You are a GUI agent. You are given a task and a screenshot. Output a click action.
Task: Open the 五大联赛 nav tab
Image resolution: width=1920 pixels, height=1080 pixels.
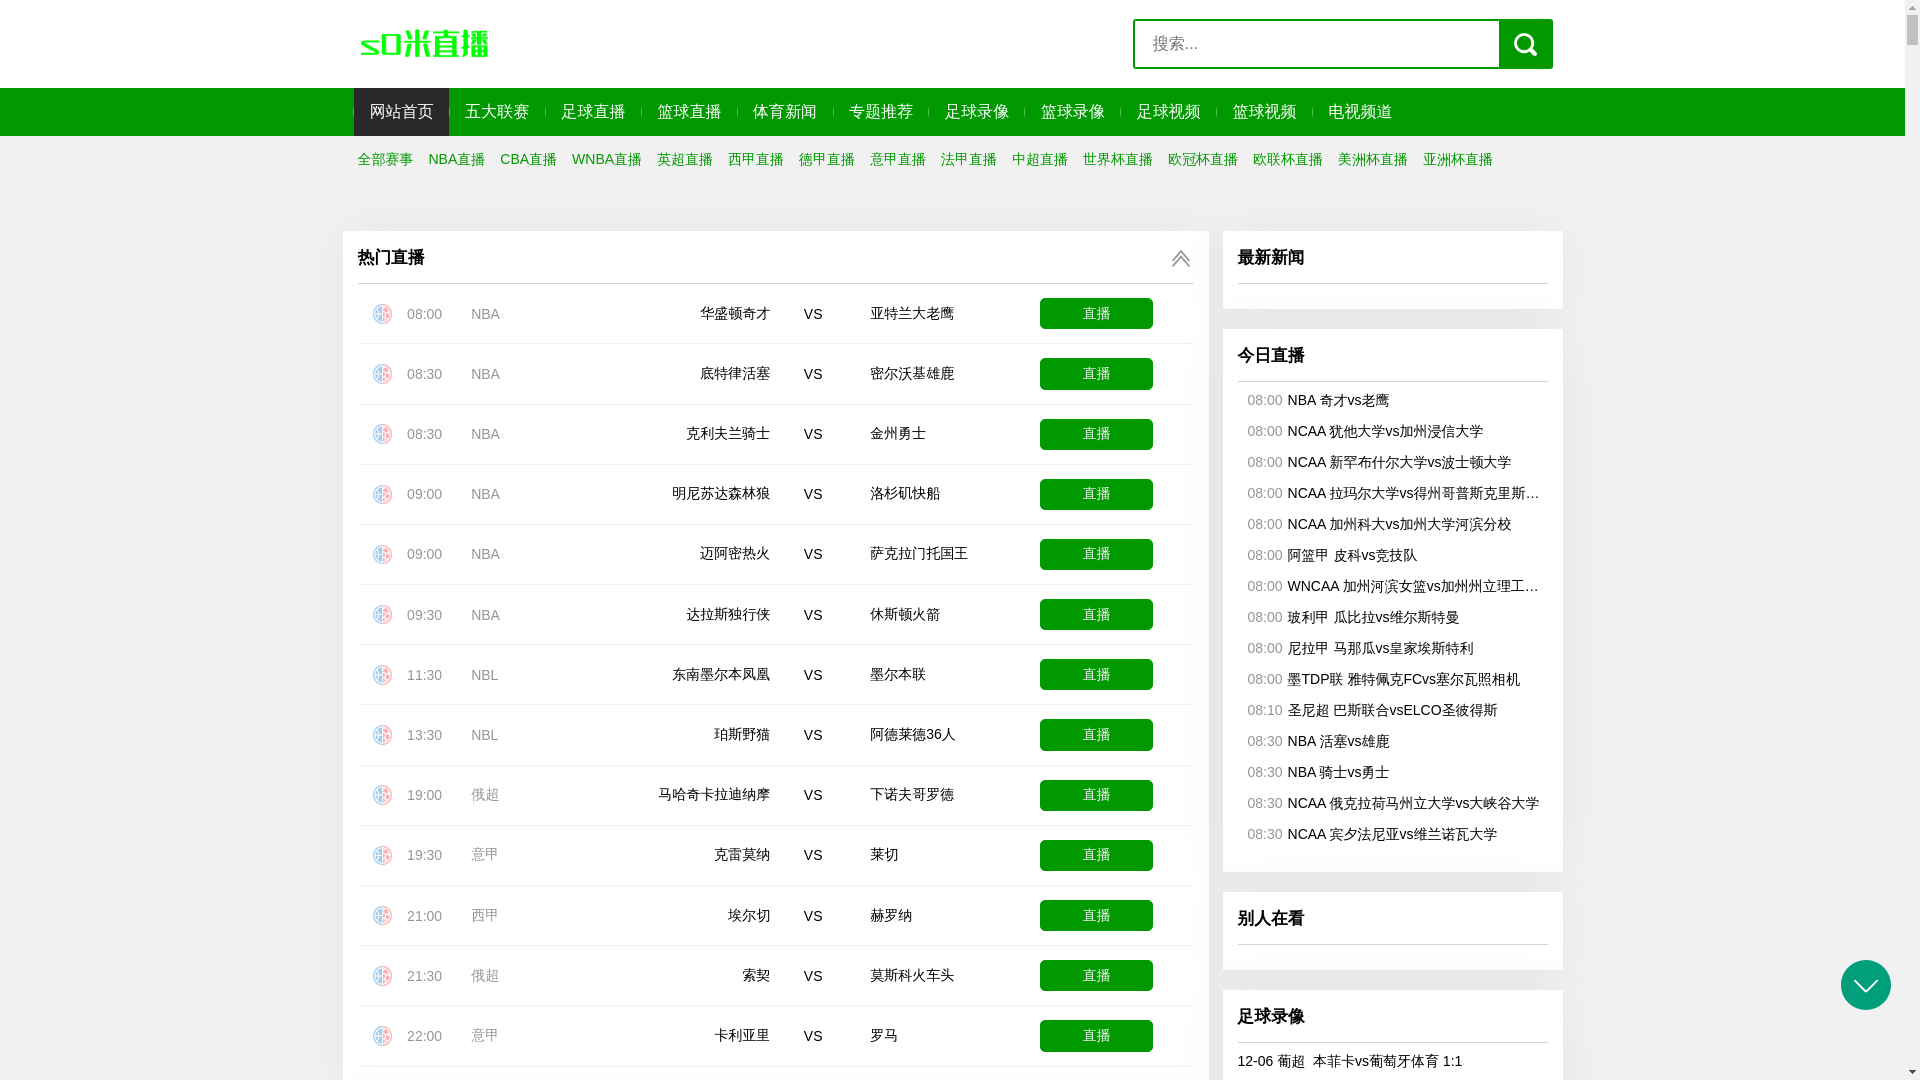point(497,112)
